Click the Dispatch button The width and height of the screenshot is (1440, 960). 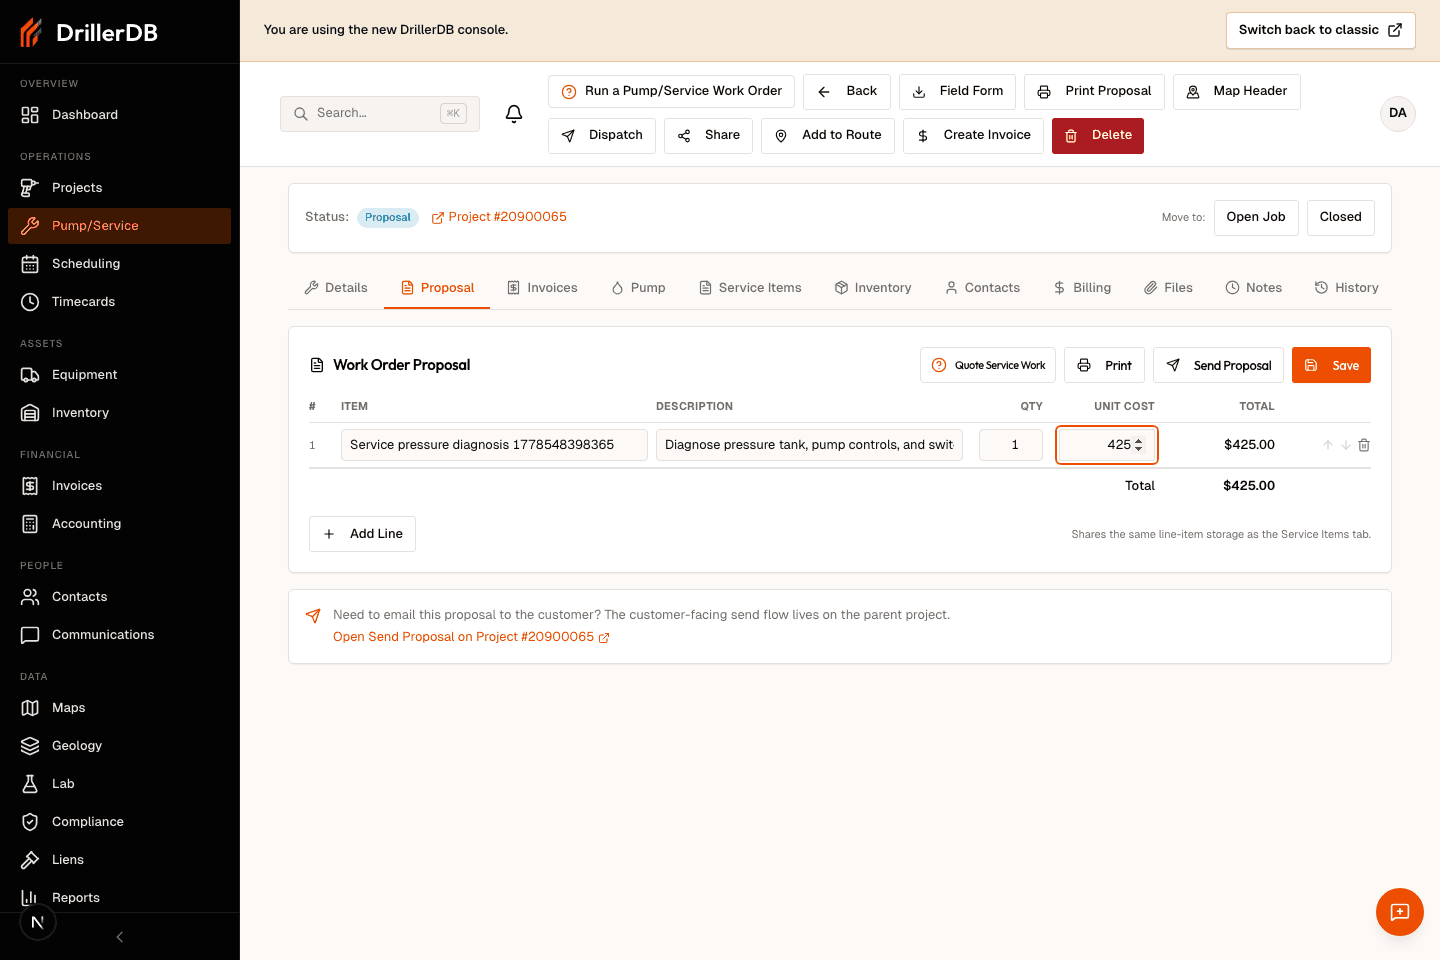[x=602, y=135]
